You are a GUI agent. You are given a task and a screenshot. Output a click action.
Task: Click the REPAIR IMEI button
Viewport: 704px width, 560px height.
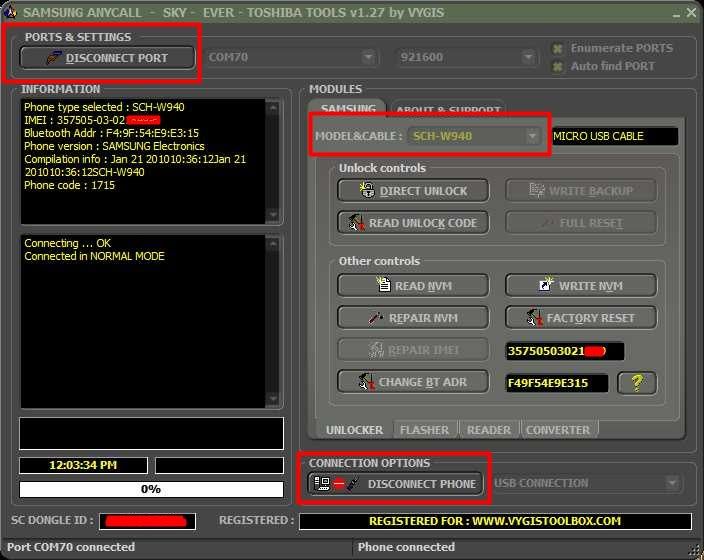coord(413,349)
